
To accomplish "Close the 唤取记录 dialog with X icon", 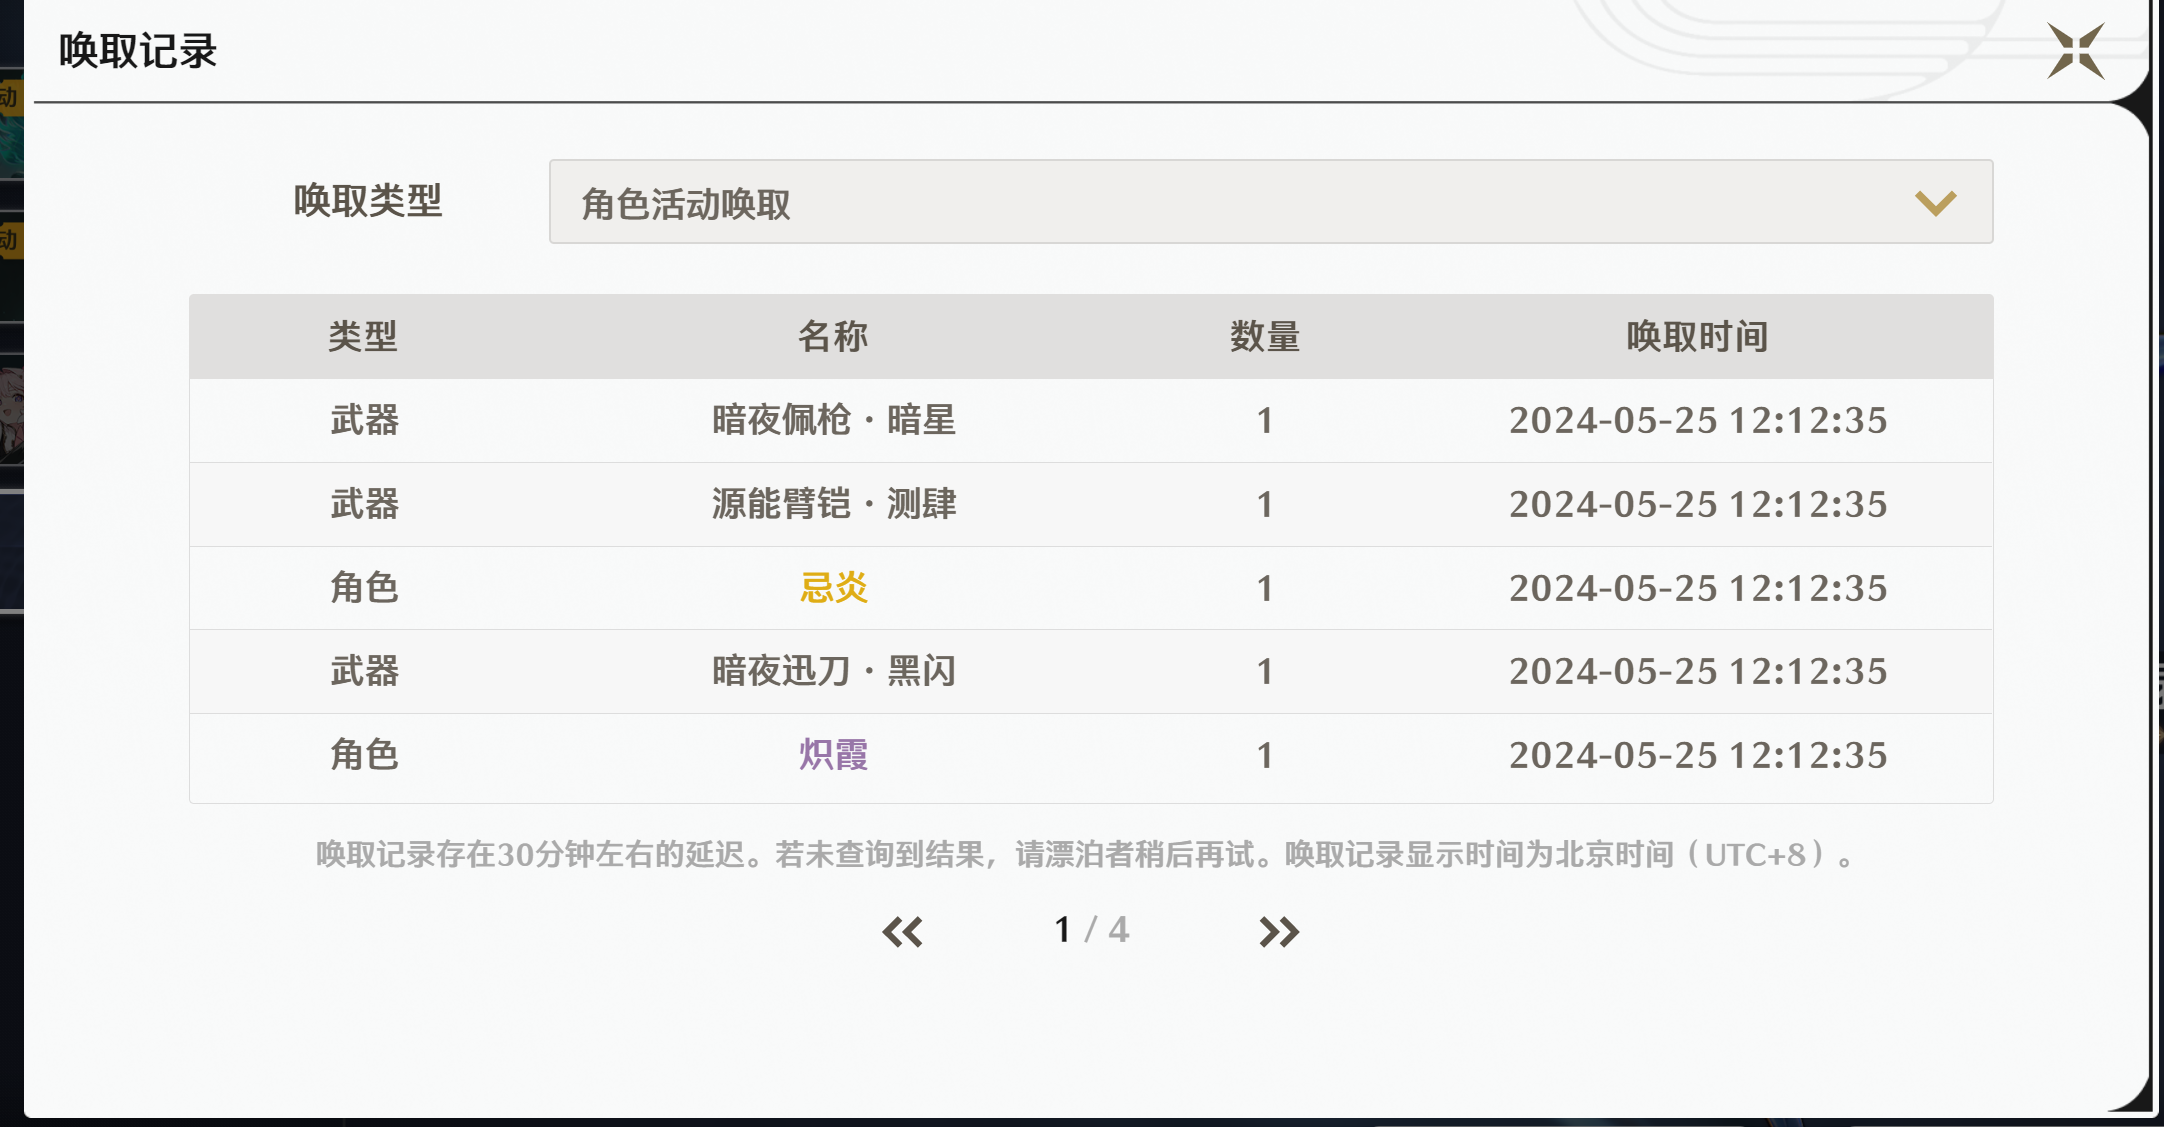I will [x=2075, y=51].
